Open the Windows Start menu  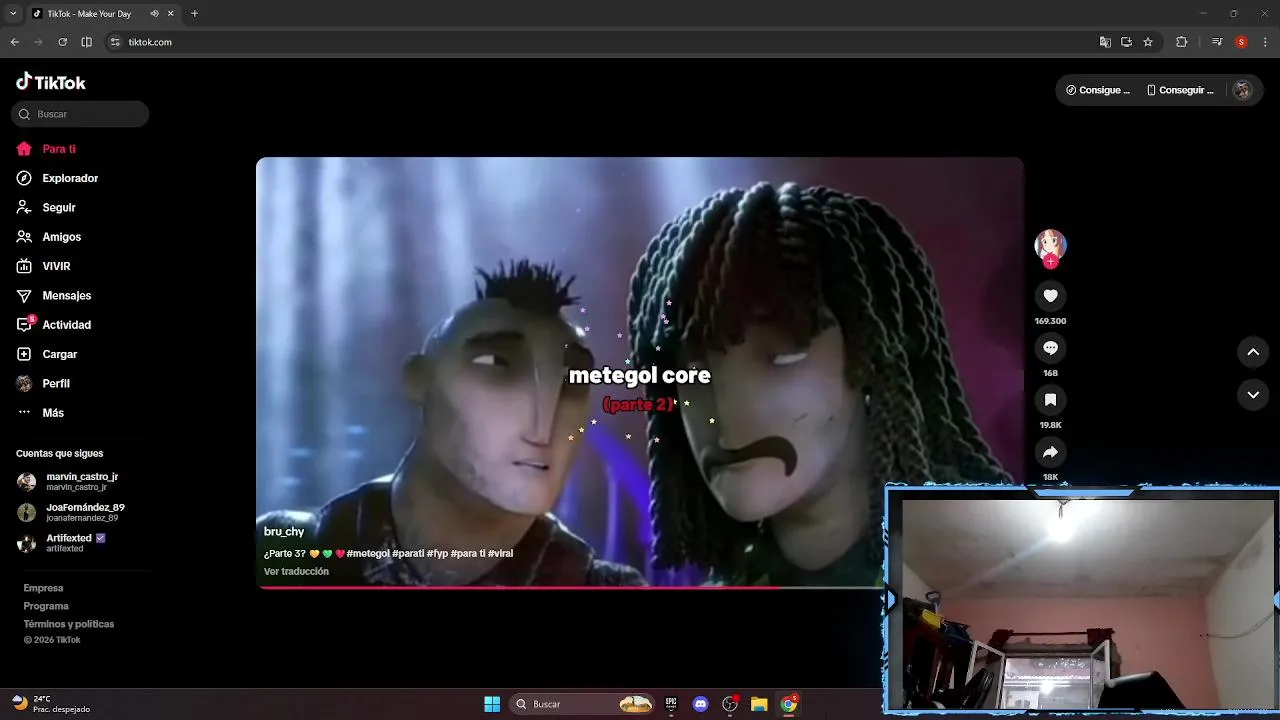point(492,704)
